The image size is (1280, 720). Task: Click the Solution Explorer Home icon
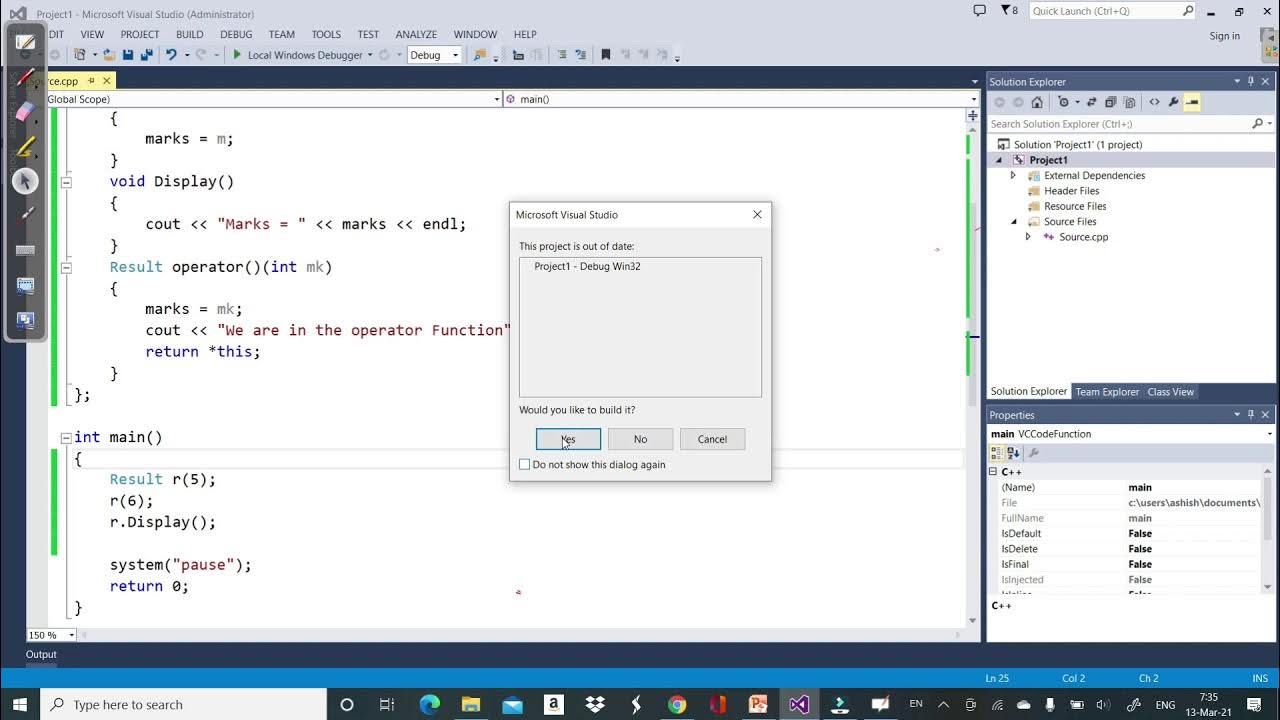pos(1037,102)
